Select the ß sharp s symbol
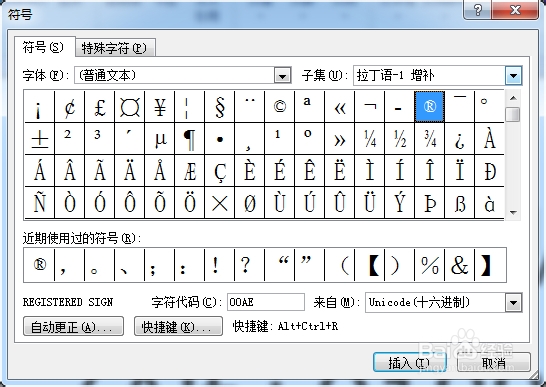The height and width of the screenshot is (387, 546). click(x=459, y=203)
